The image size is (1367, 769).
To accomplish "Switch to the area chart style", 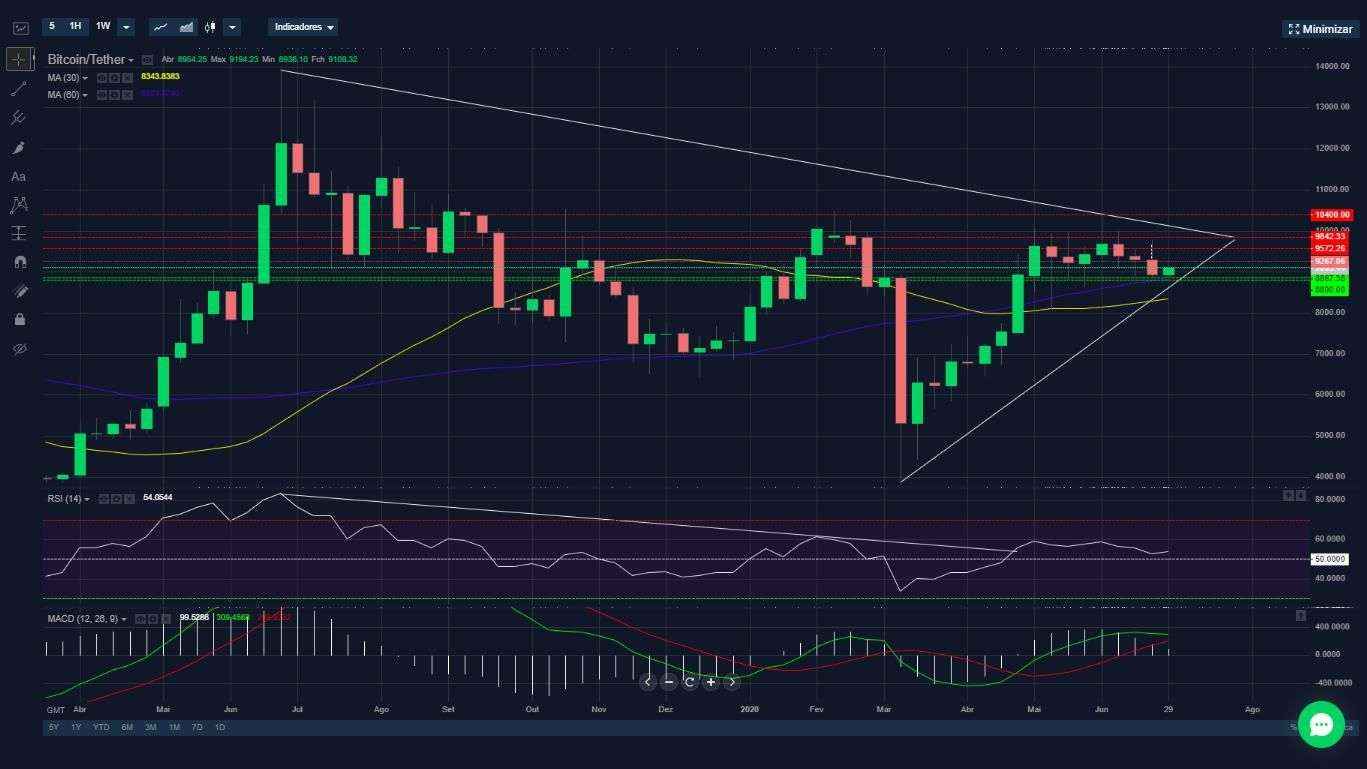I will click(x=186, y=27).
